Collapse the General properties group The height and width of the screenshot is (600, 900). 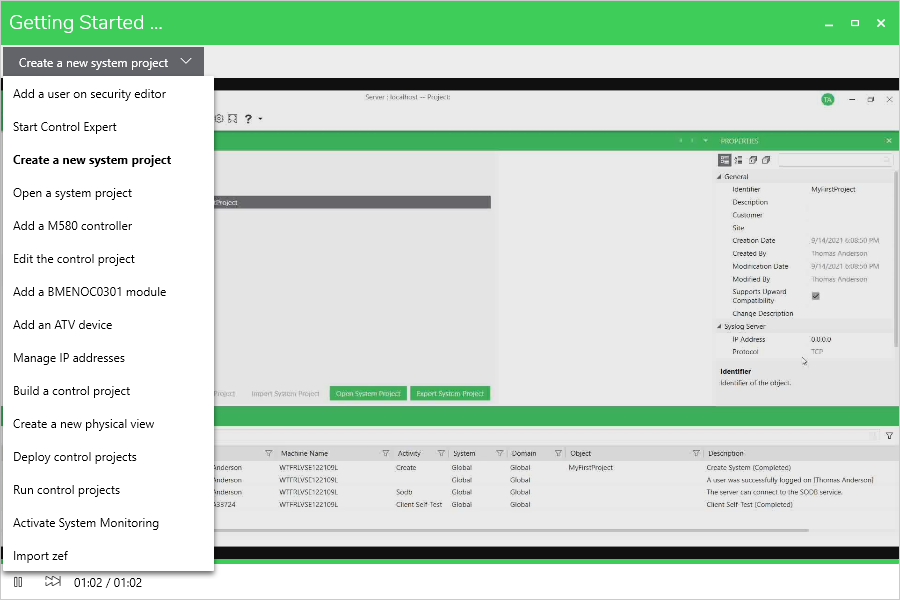click(x=719, y=177)
